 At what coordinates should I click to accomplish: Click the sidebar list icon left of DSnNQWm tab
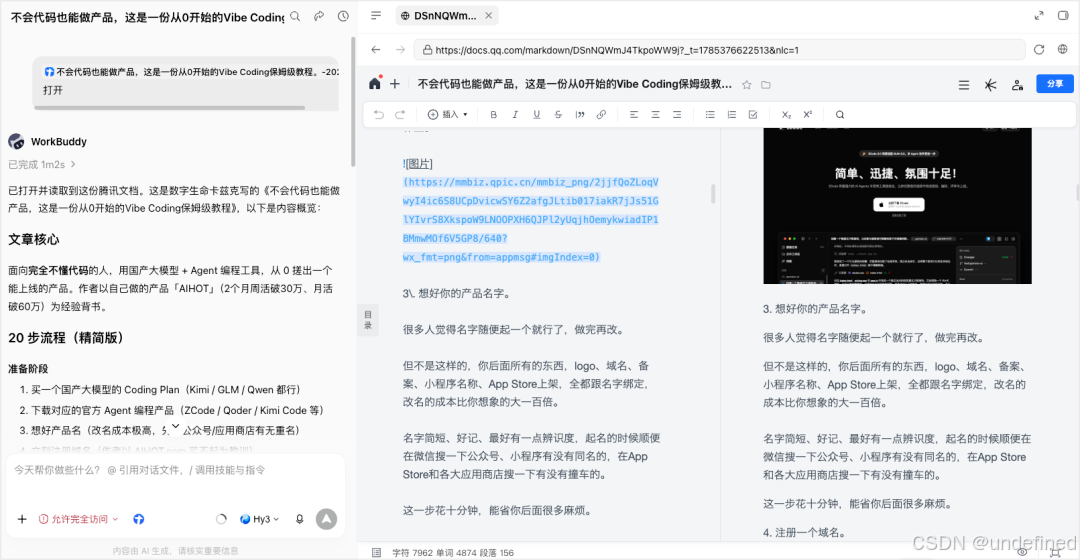[375, 15]
